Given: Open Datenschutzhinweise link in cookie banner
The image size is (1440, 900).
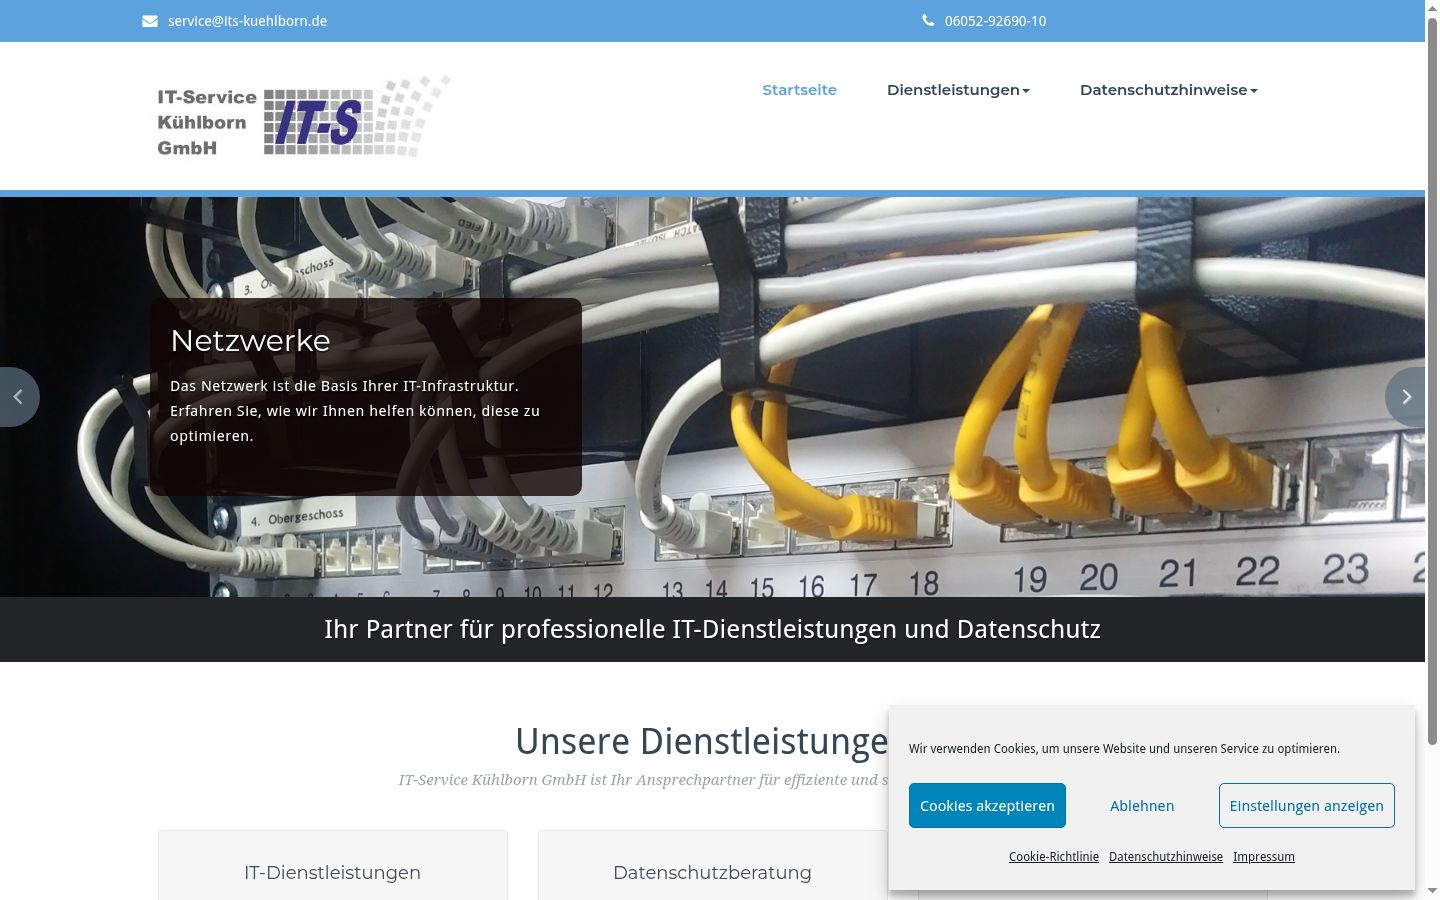Looking at the screenshot, I should pyautogui.click(x=1166, y=857).
